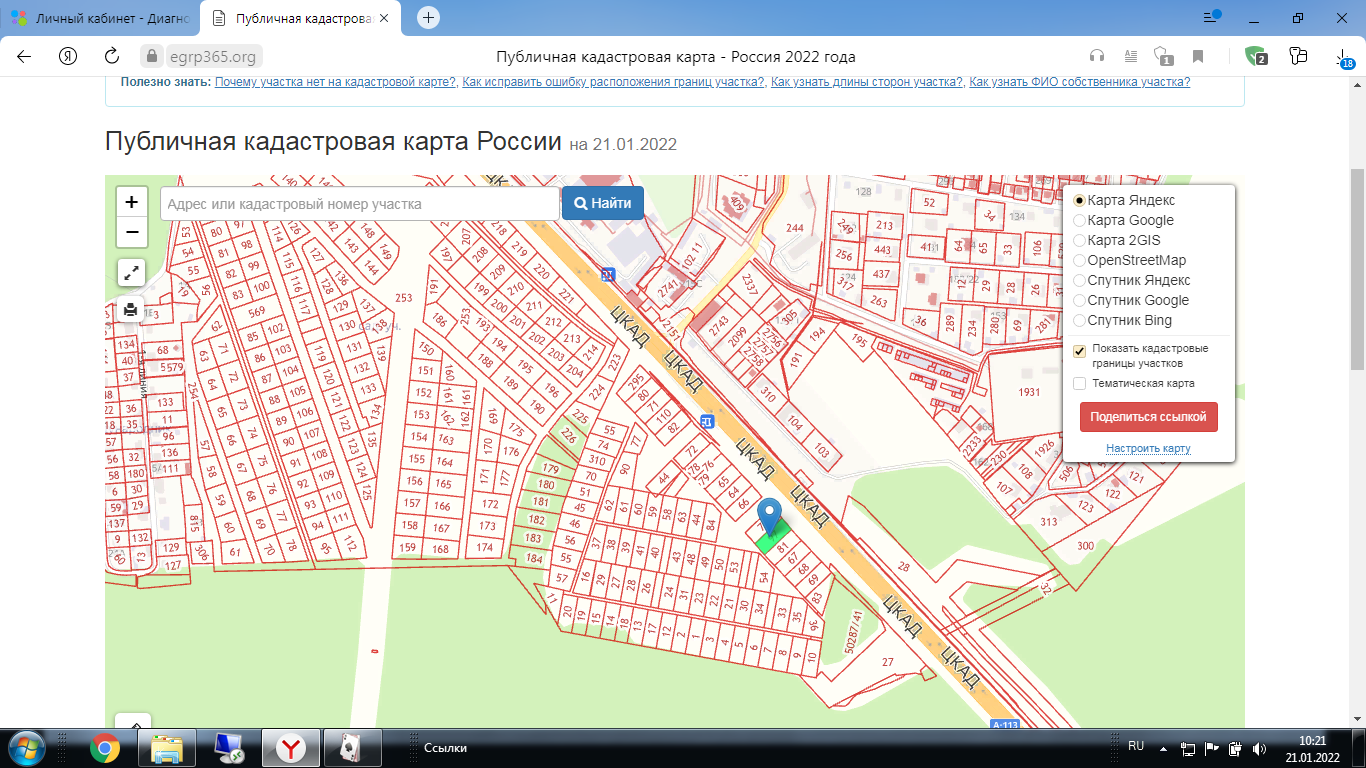Open Protect shield icon with badge 1
1366x768 pixels.
[1163, 56]
